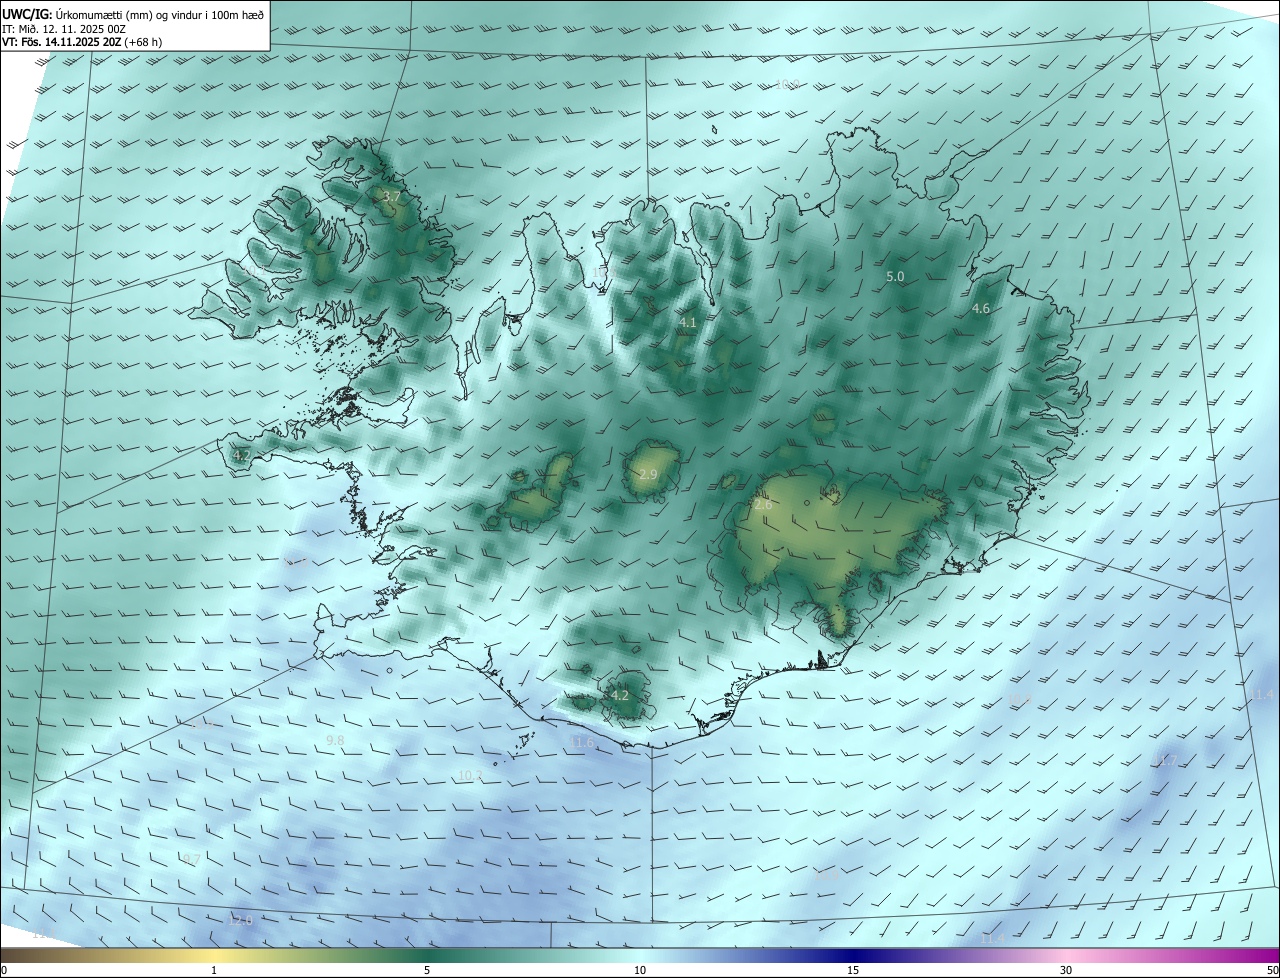Click the 4.2 value label near the south coast
This screenshot has width=1280, height=978.
coord(619,695)
